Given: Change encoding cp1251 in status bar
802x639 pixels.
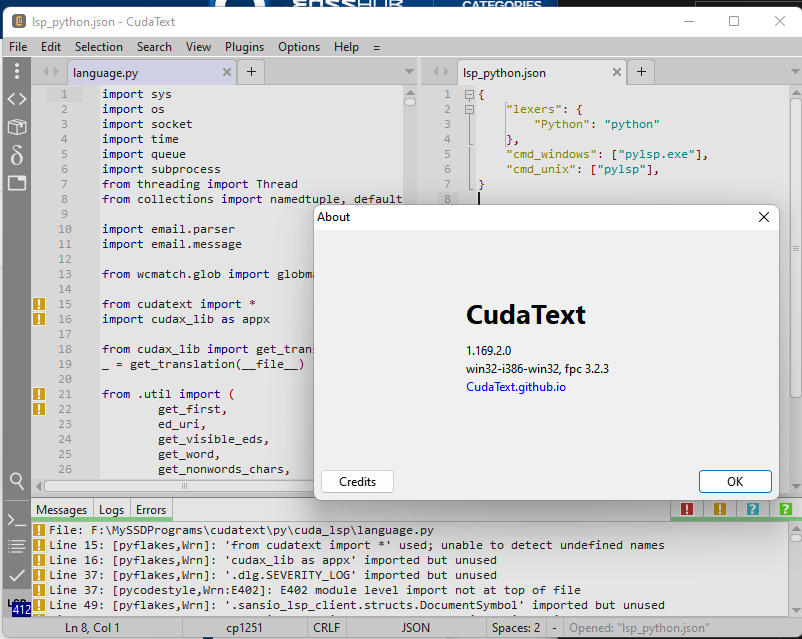Looking at the screenshot, I should point(244,628).
